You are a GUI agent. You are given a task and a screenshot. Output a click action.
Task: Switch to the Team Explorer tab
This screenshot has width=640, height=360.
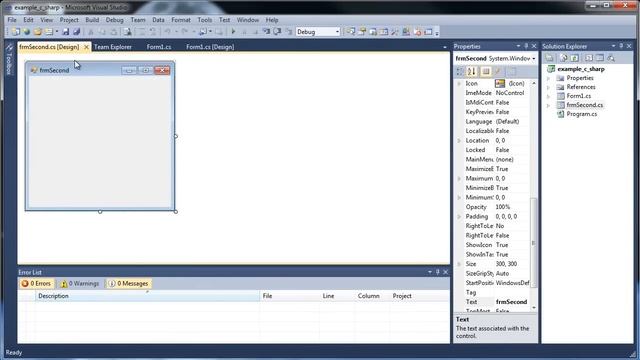(x=113, y=47)
